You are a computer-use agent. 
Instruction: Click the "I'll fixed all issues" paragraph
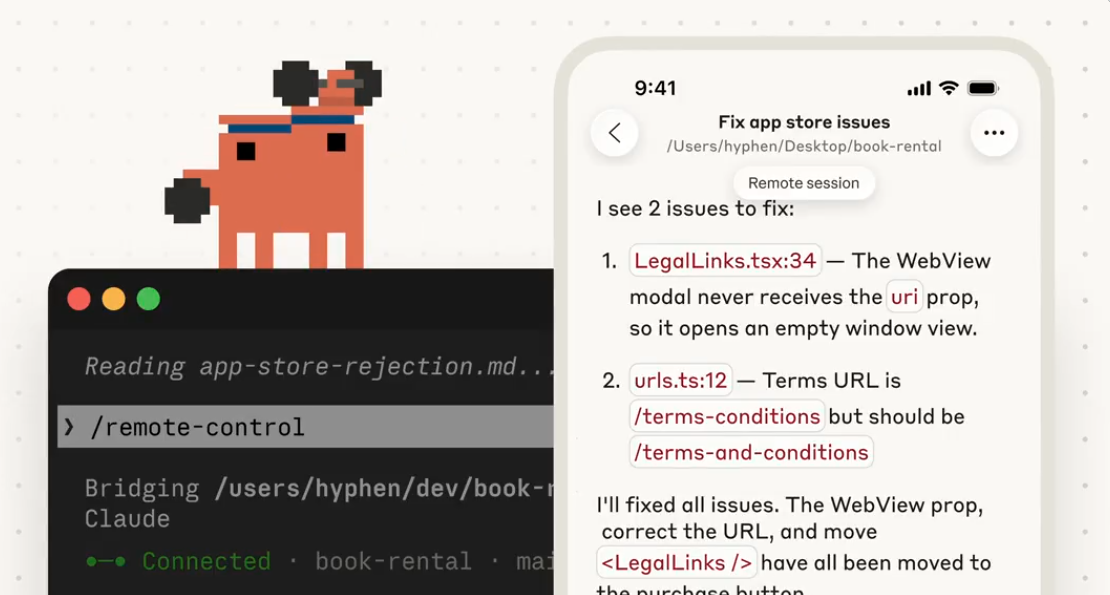793,545
